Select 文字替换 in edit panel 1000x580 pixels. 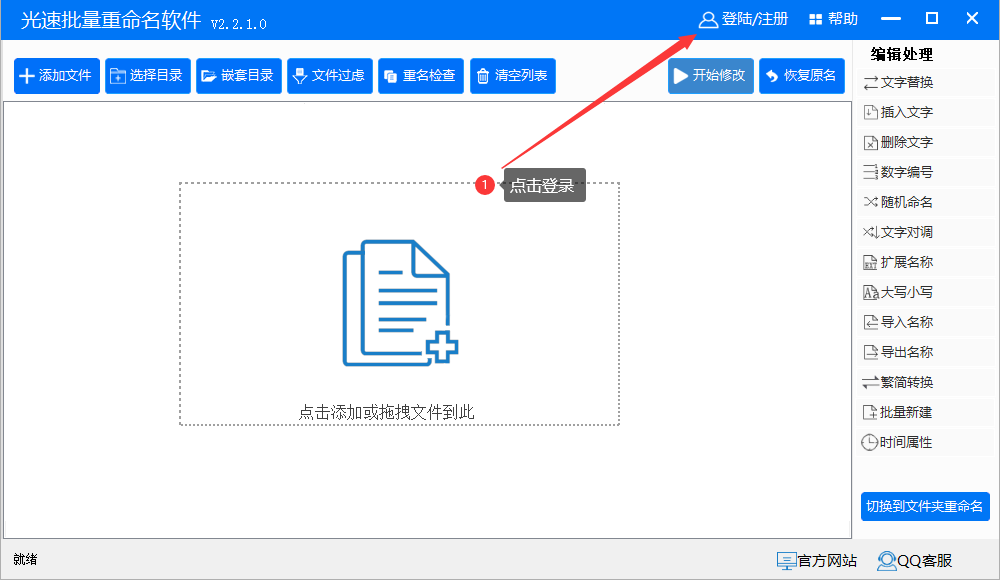[x=926, y=82]
